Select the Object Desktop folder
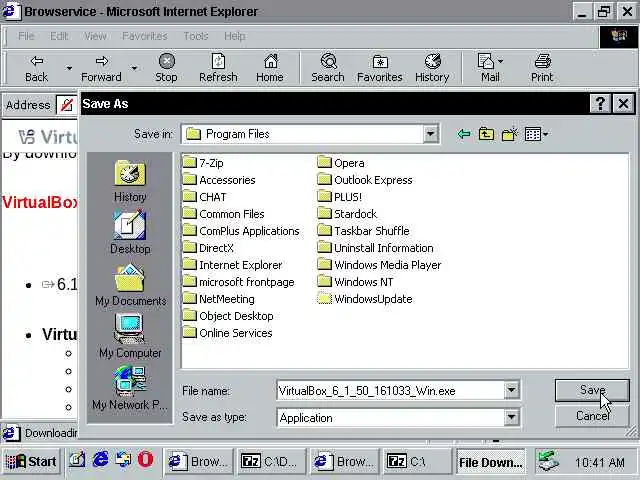This screenshot has width=640, height=480. click(228, 316)
